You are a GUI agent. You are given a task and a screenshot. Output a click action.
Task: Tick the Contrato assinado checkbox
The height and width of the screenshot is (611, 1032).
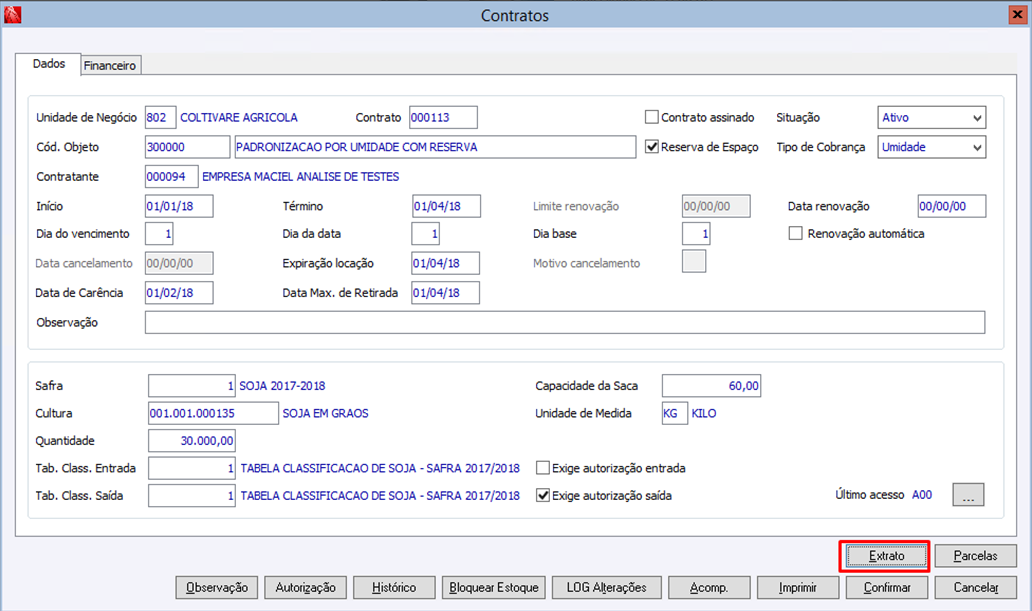[652, 117]
